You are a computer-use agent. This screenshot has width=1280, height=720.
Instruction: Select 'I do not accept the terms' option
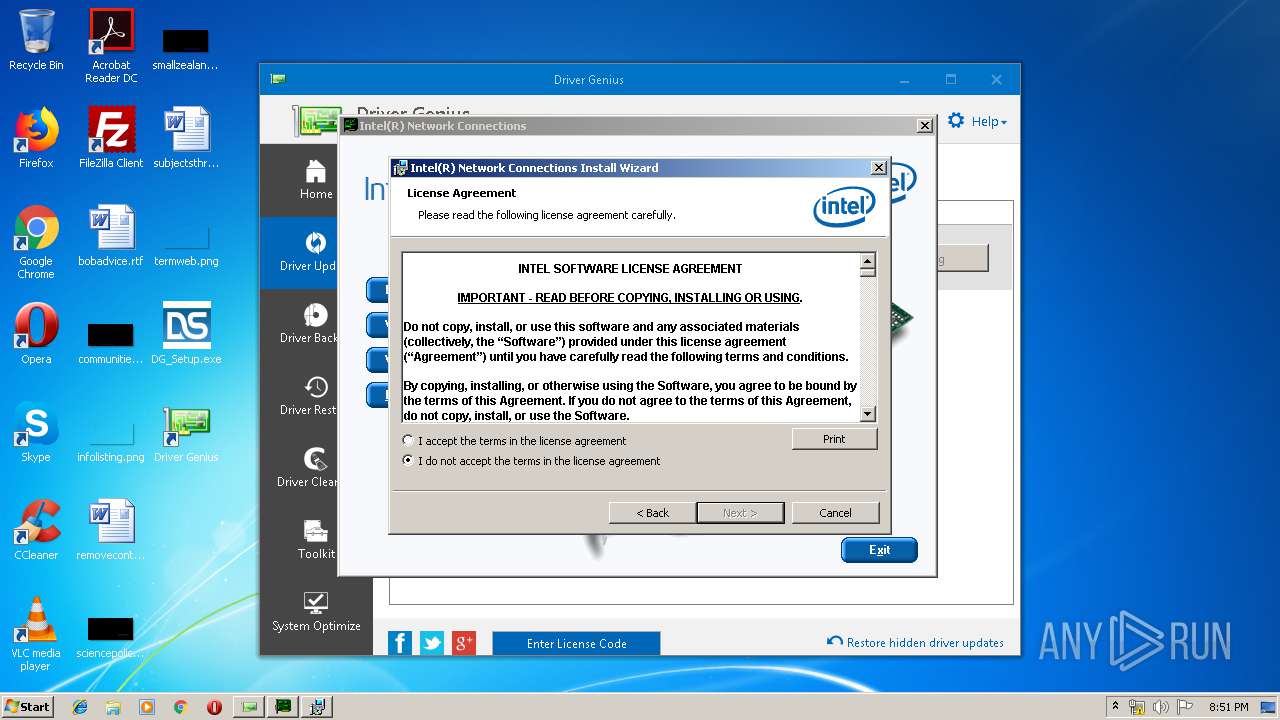point(408,461)
